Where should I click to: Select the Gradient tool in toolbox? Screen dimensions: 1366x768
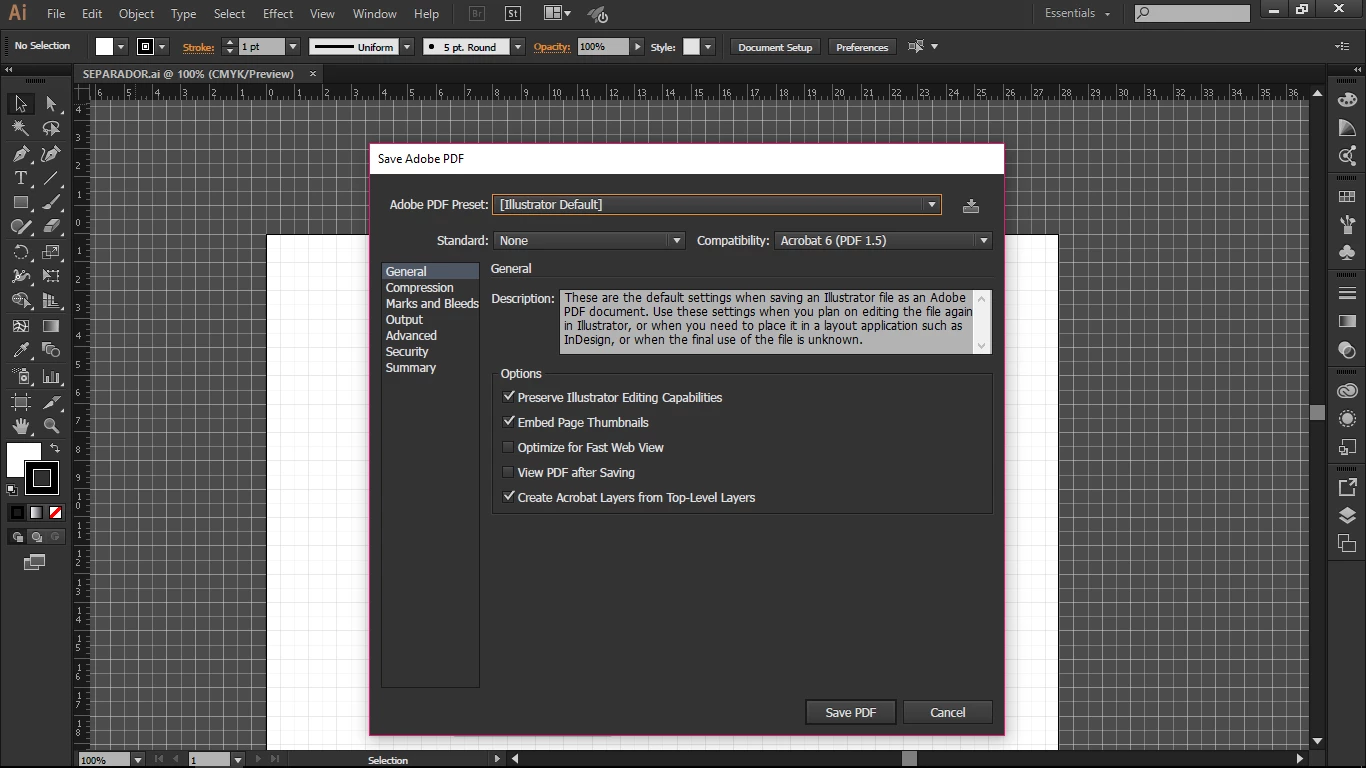pyautogui.click(x=51, y=326)
